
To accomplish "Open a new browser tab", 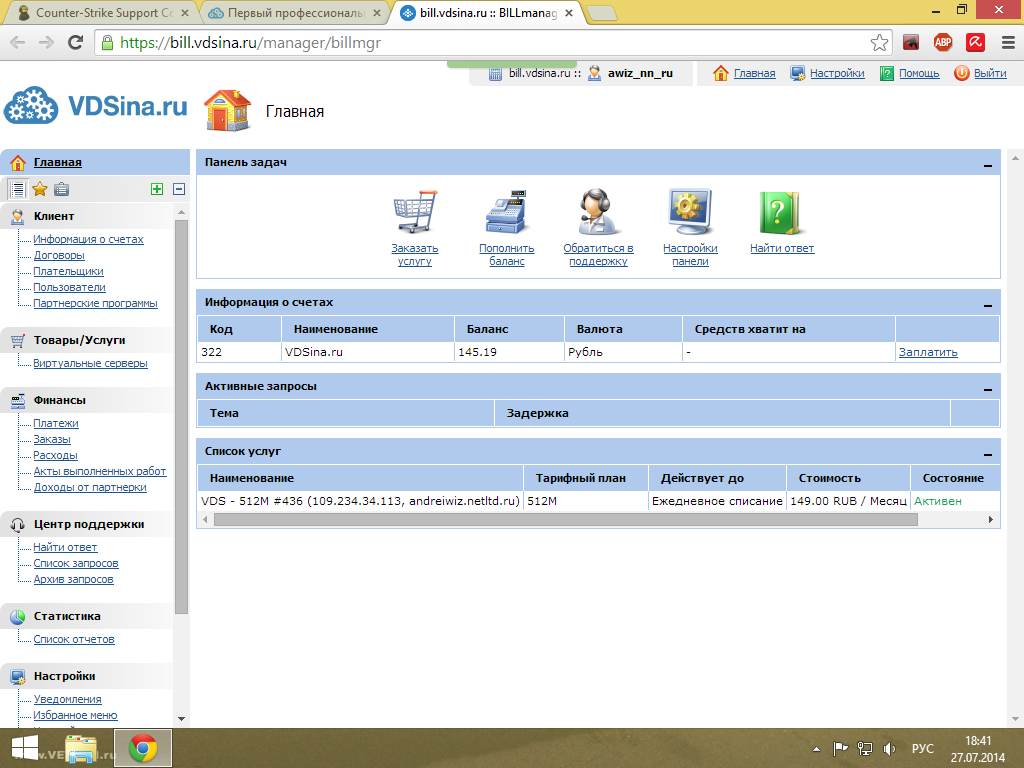I will (601, 13).
